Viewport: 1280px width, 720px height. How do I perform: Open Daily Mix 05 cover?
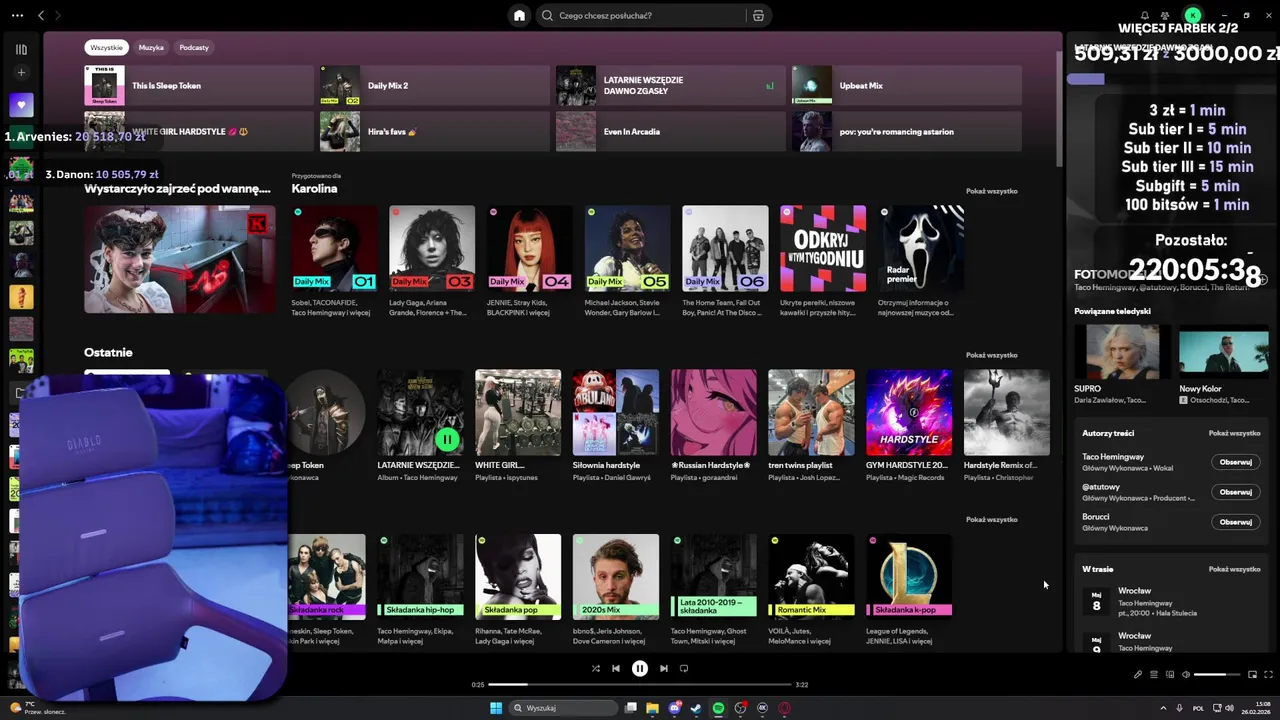coord(627,249)
